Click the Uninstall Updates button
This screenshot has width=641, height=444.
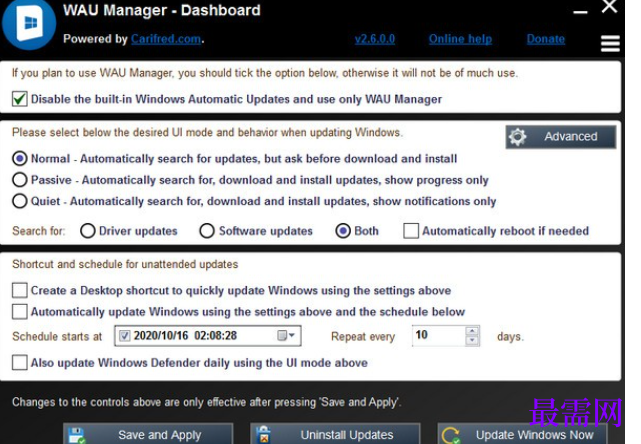point(335,434)
